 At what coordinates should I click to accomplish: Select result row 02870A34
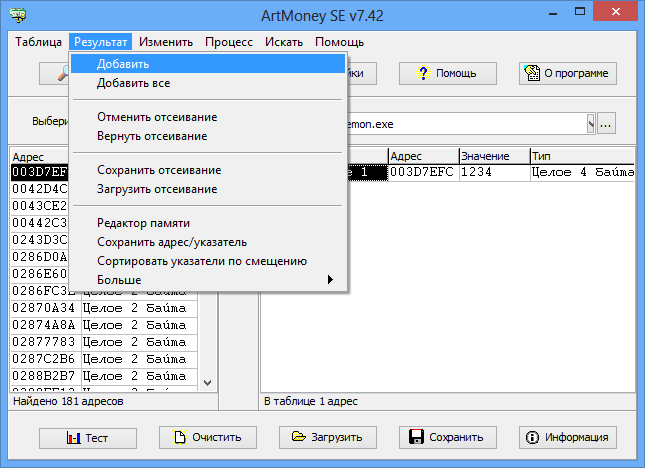[104, 308]
